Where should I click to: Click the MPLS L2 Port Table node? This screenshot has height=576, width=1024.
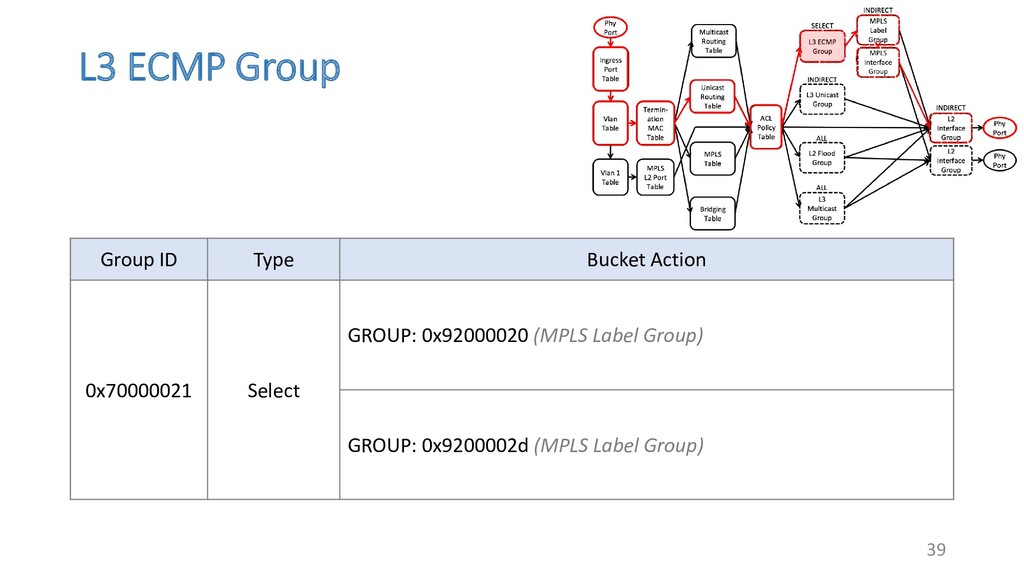point(655,177)
